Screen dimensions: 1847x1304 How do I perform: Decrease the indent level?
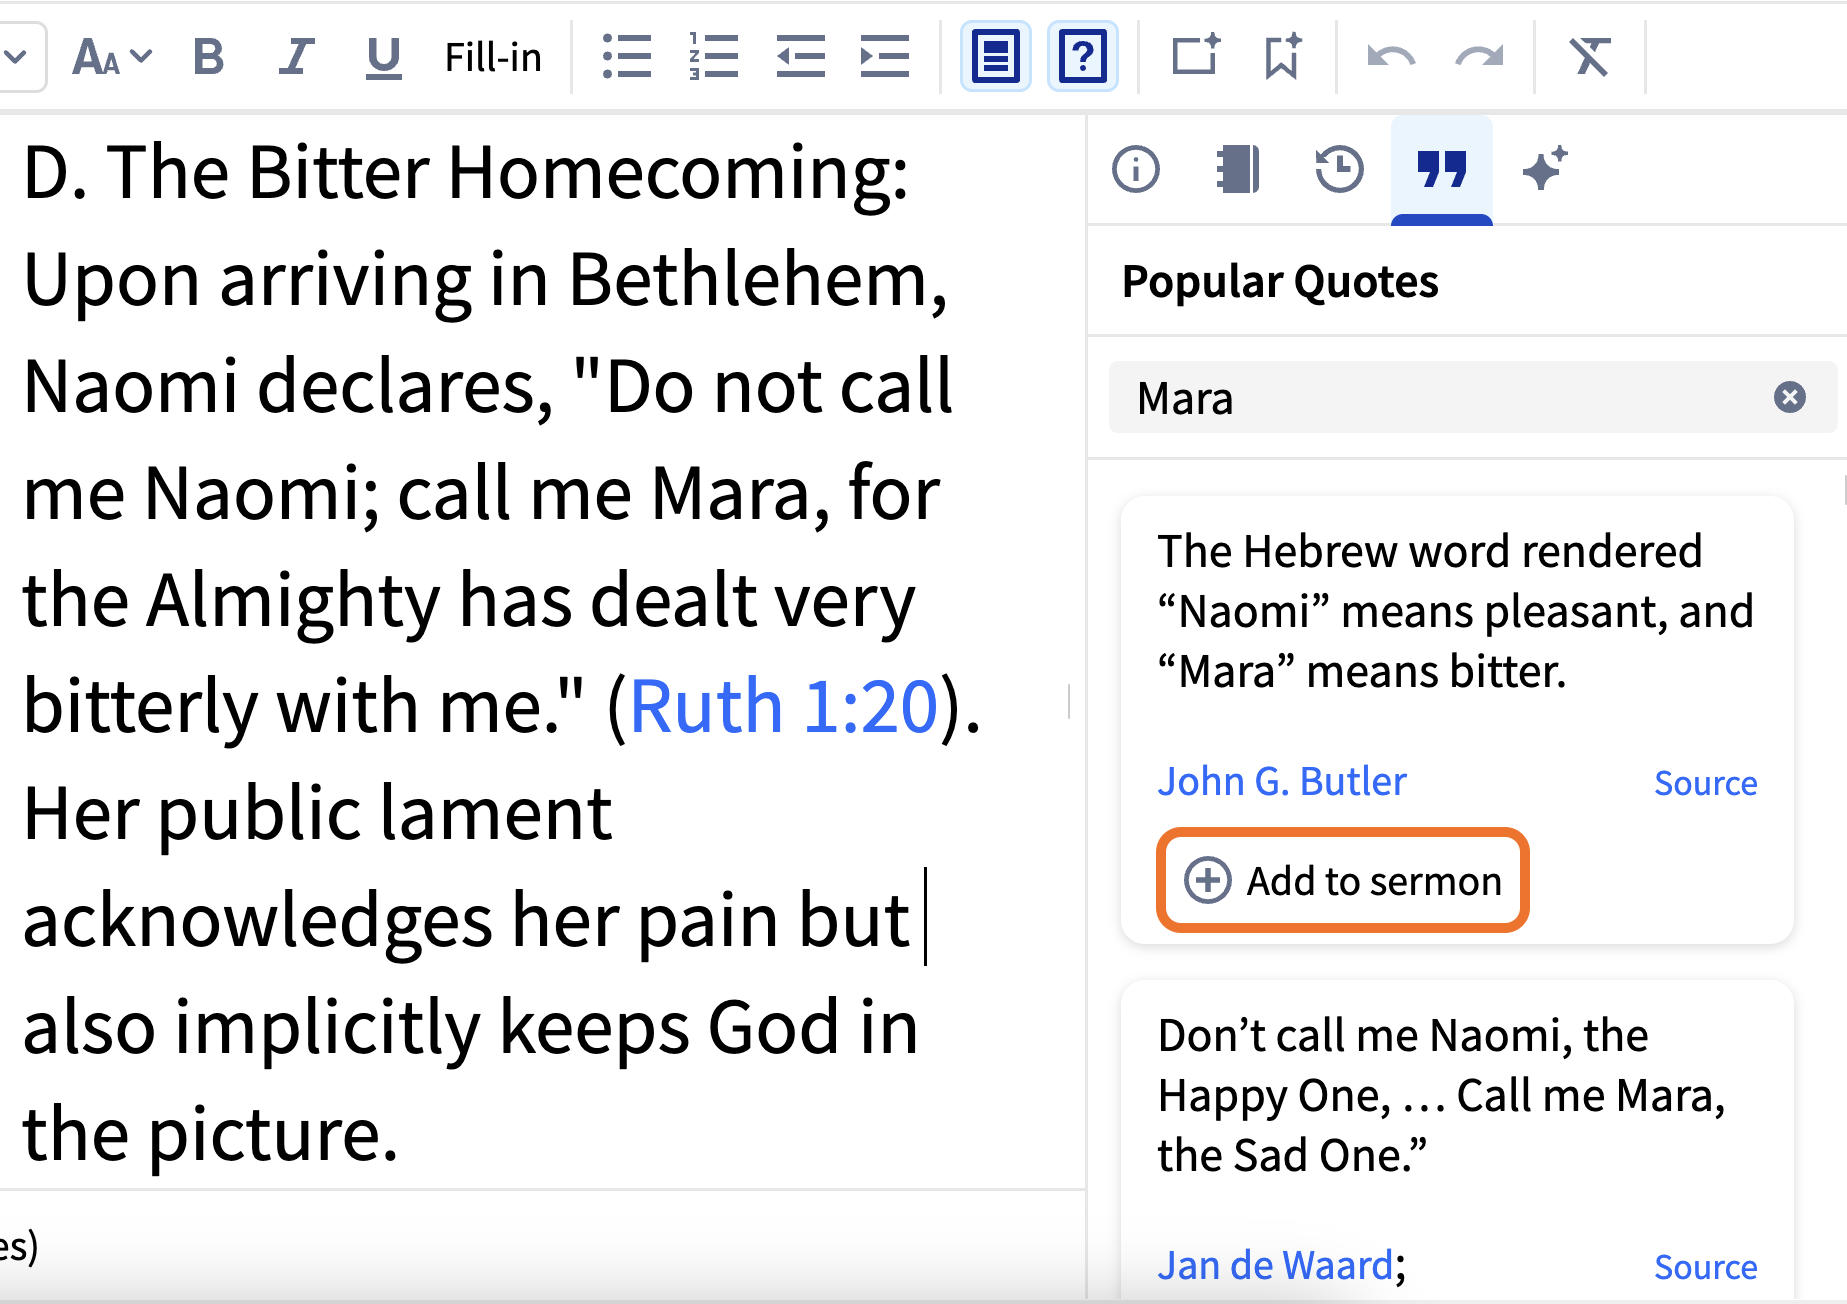click(800, 57)
